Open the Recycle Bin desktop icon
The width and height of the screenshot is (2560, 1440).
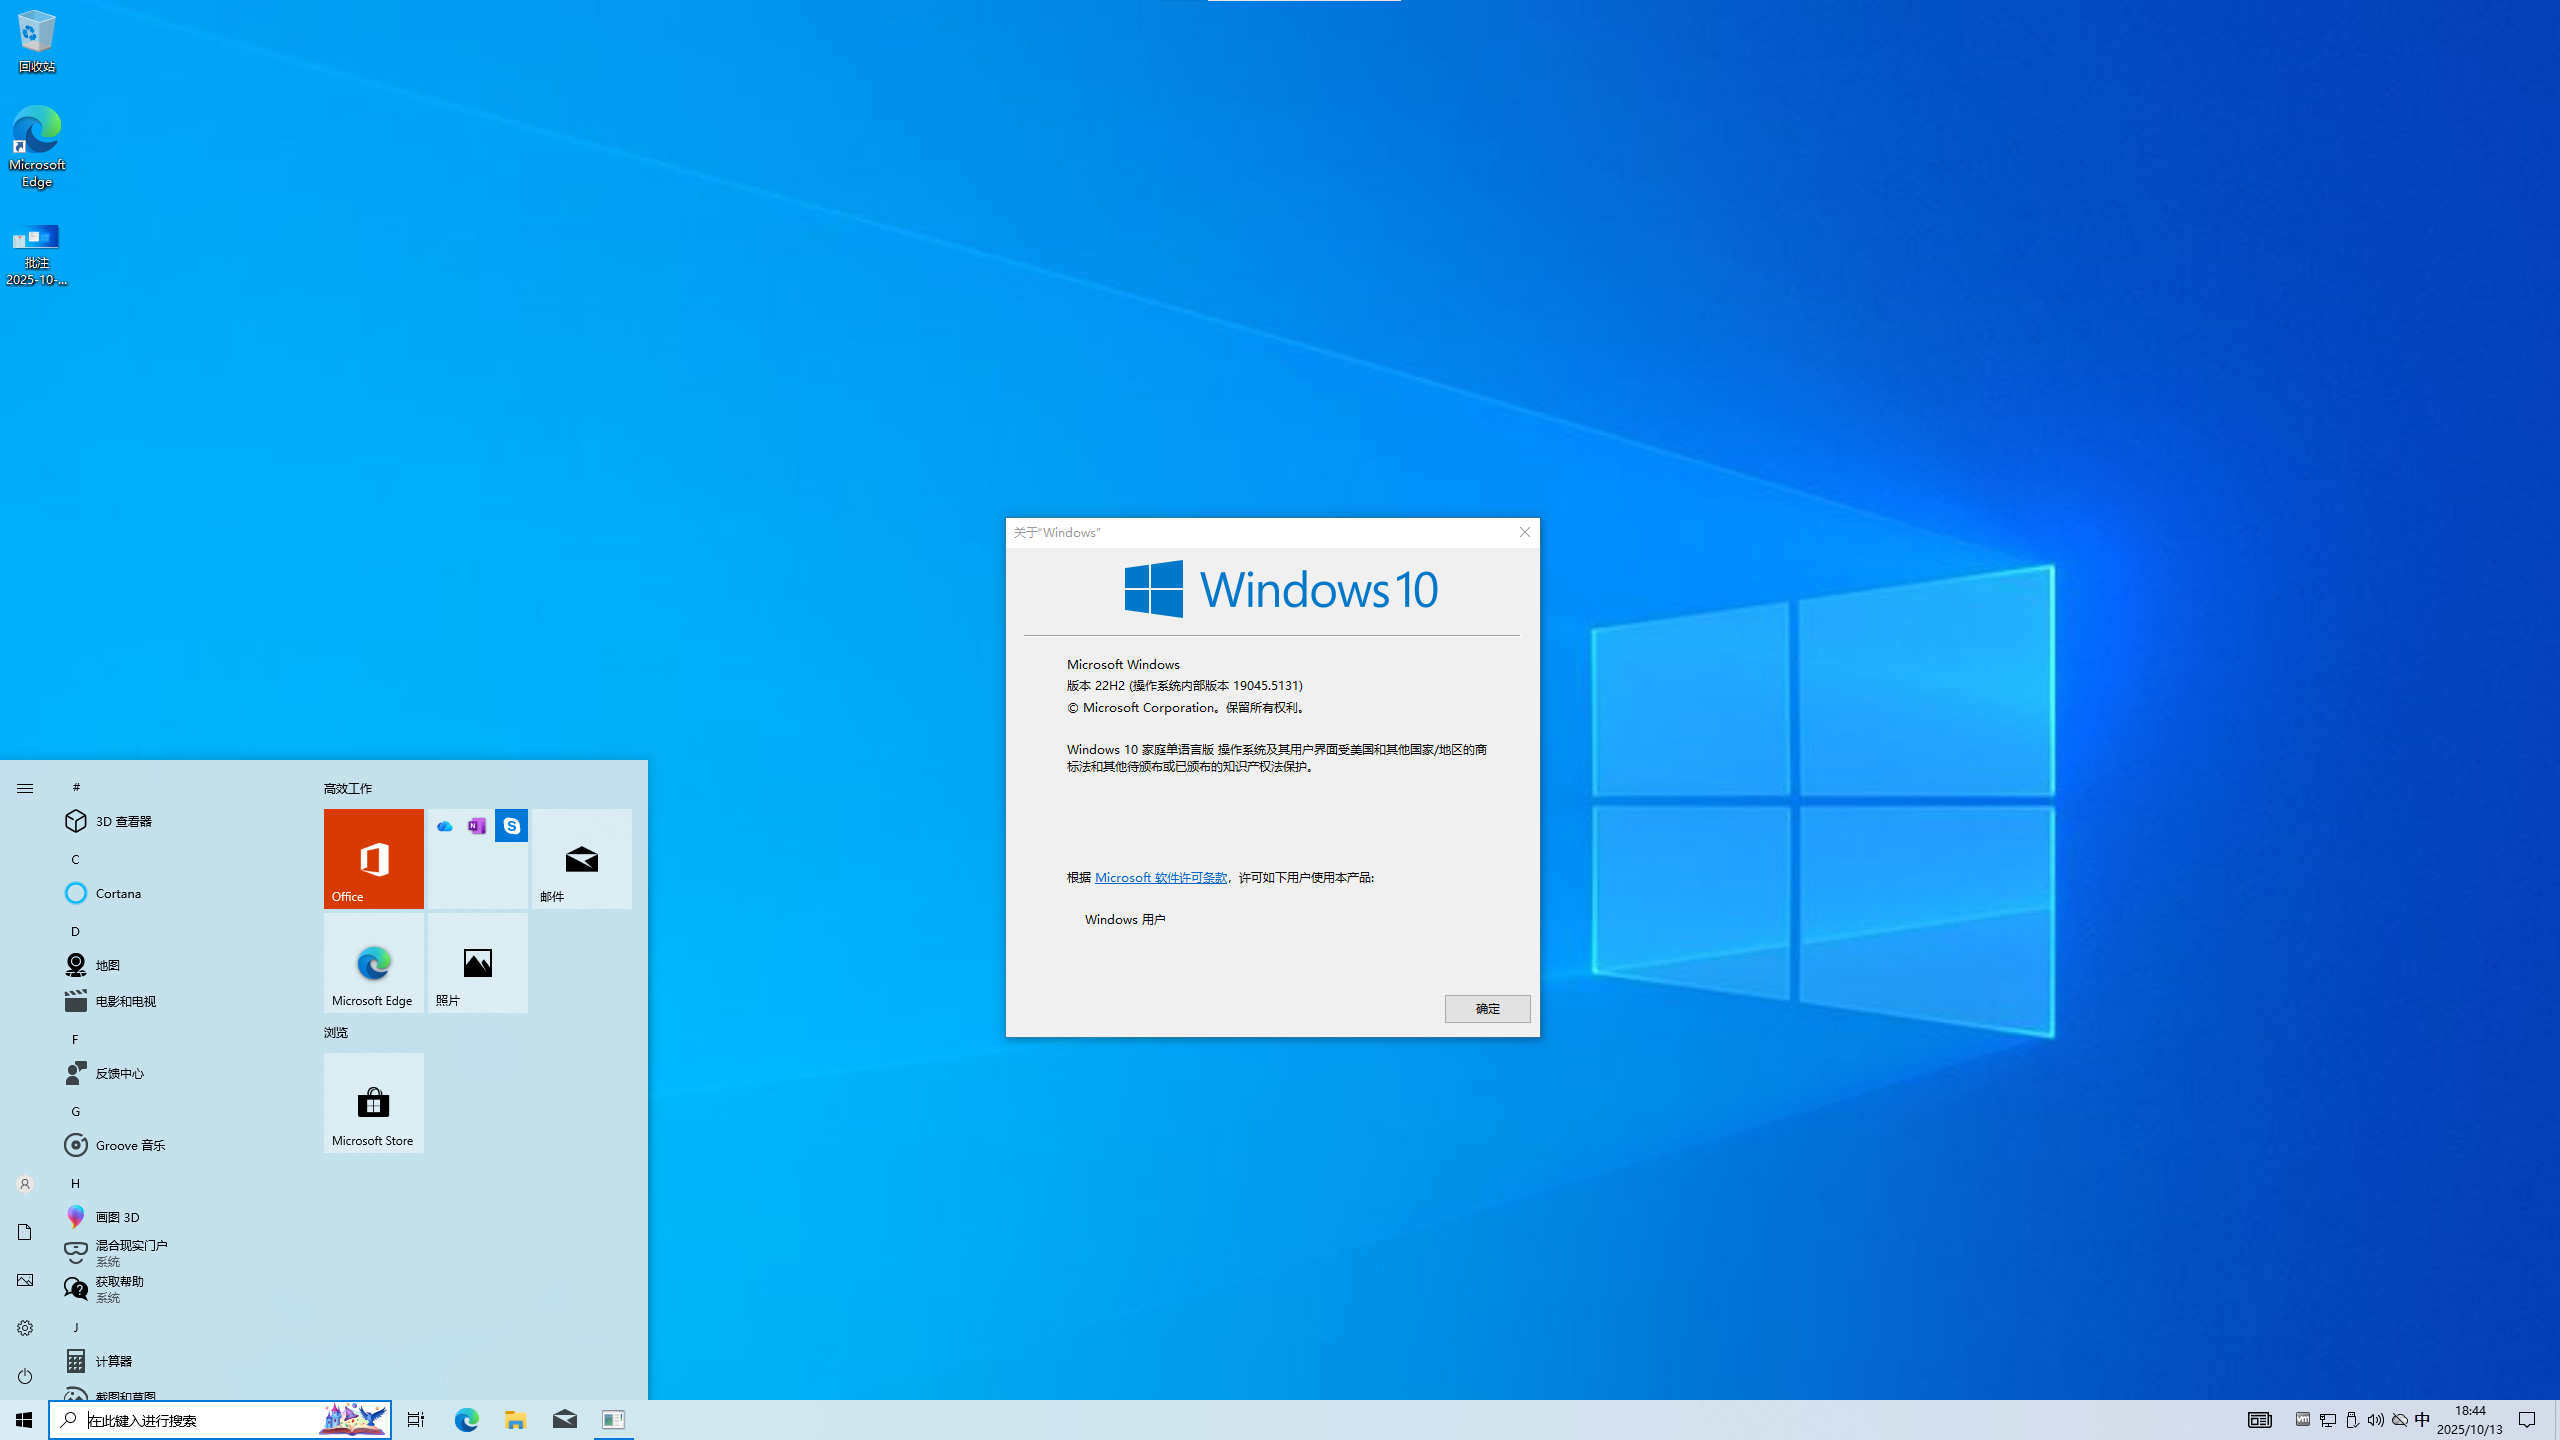pyautogui.click(x=36, y=42)
